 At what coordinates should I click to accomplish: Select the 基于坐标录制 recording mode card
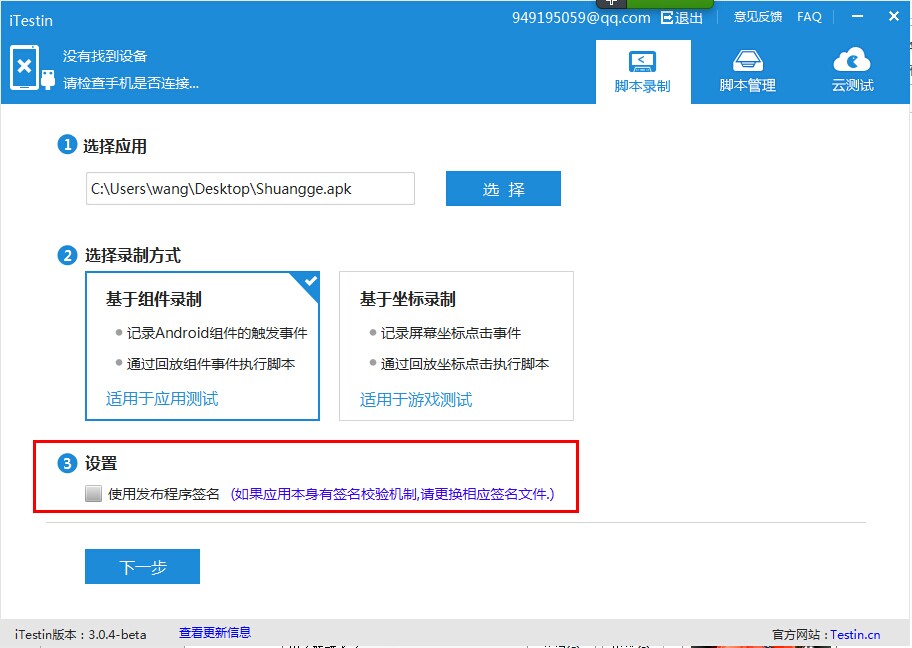coord(457,346)
